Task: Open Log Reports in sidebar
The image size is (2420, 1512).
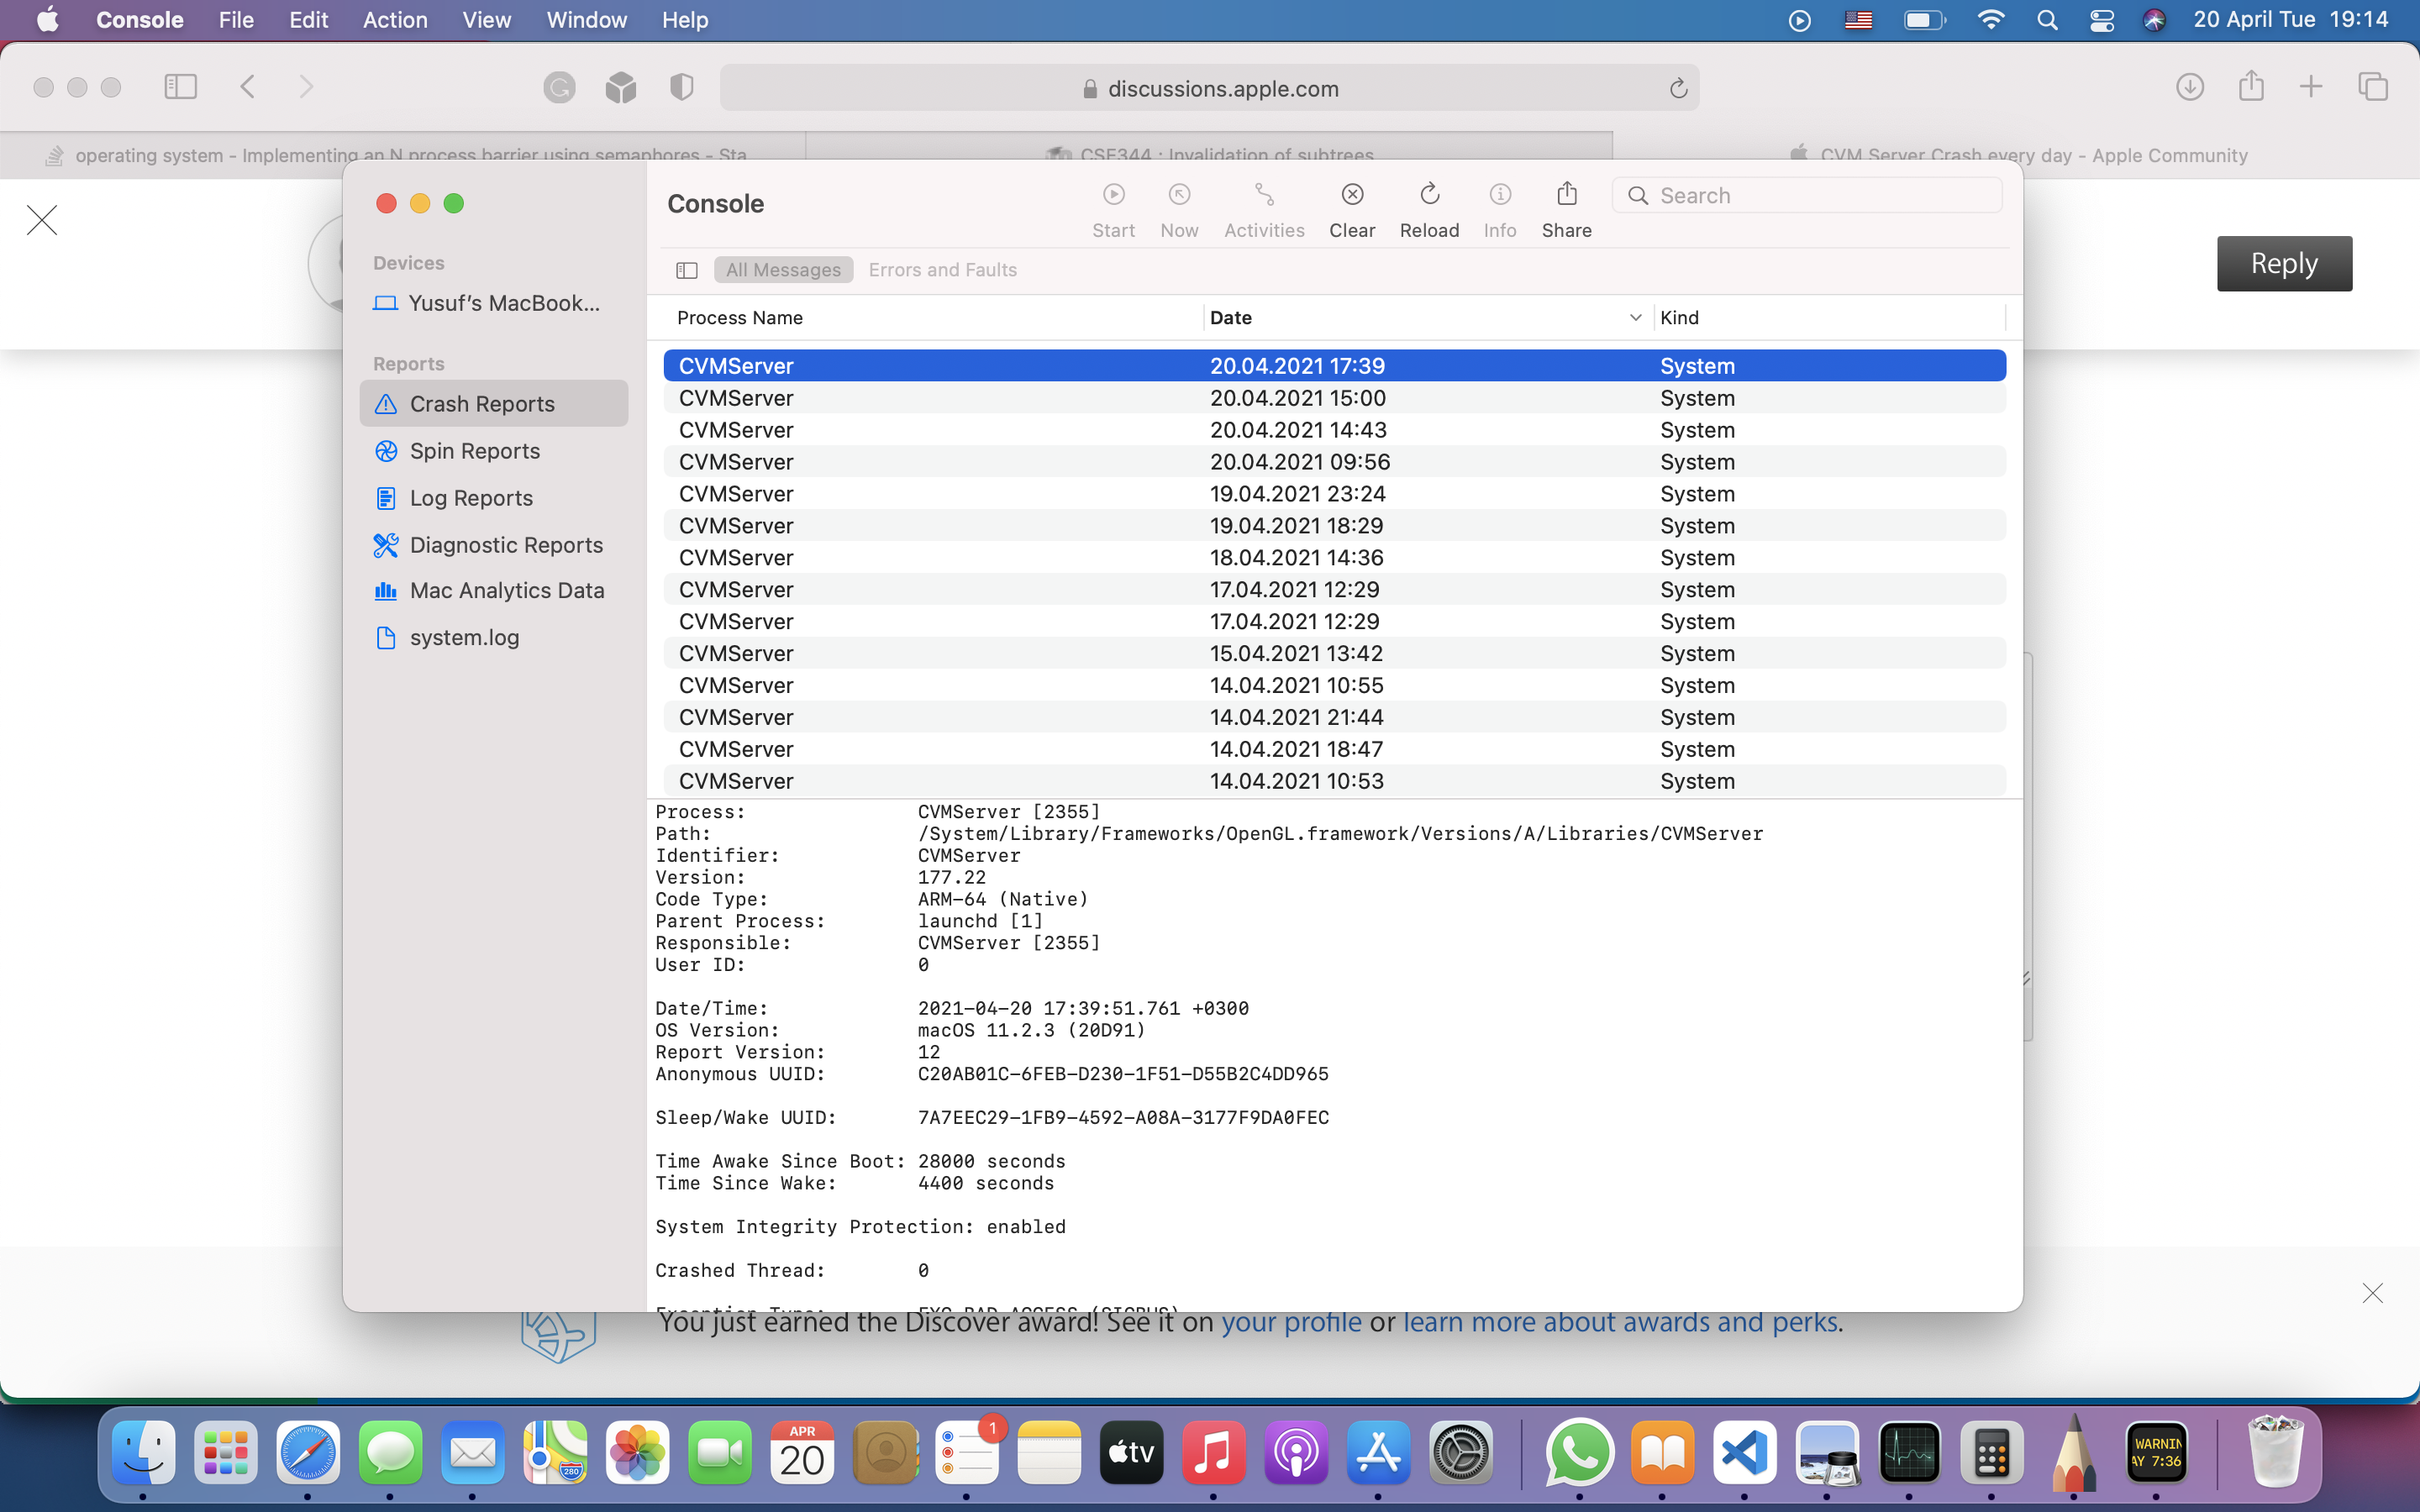Action: coord(470,498)
